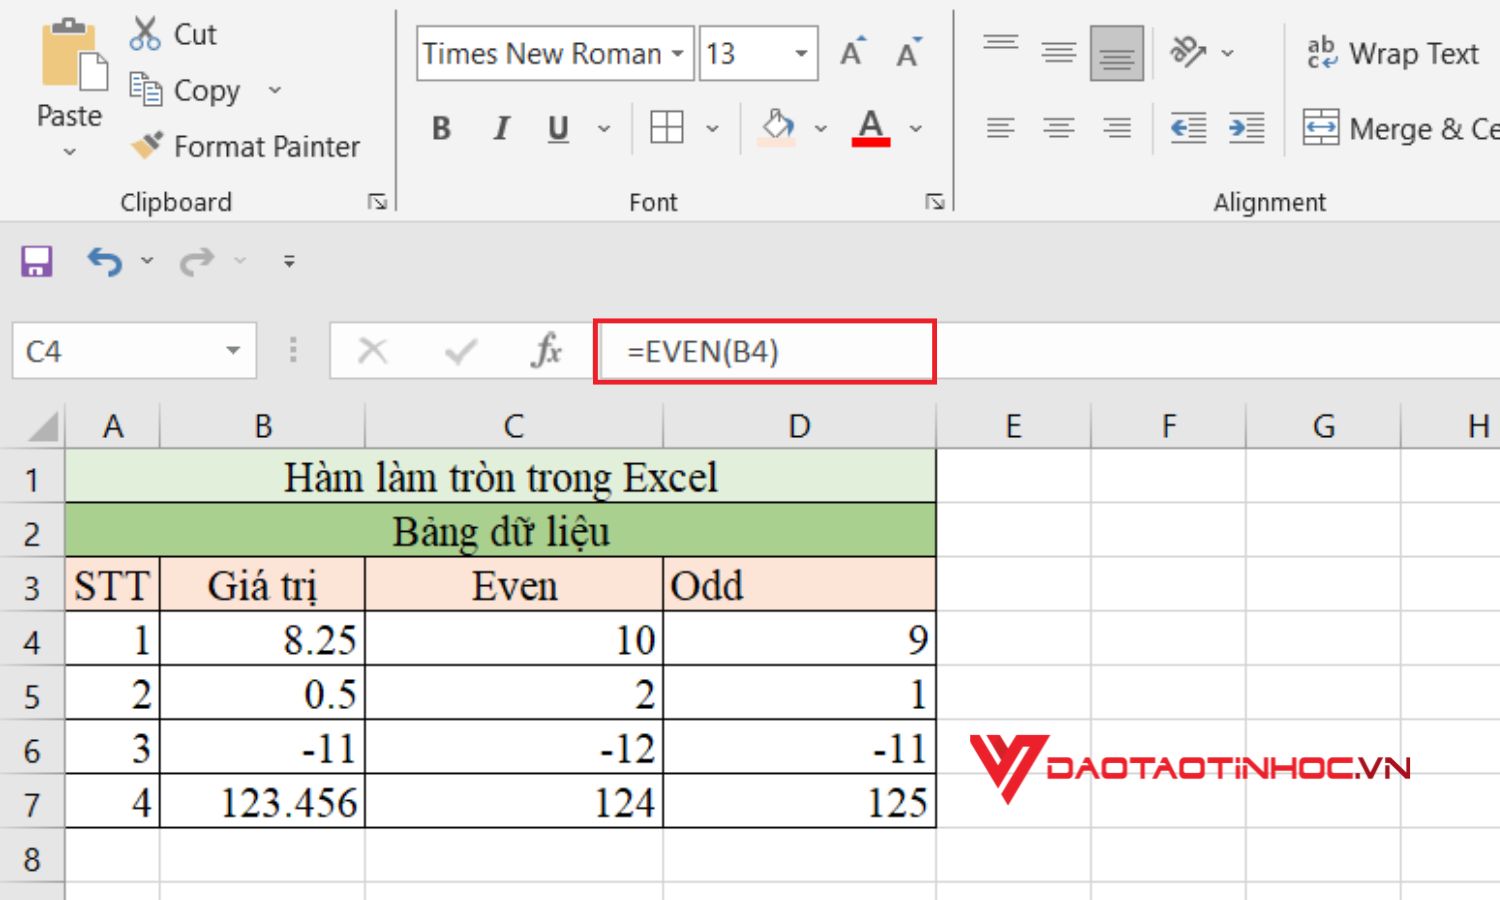Image resolution: width=1500 pixels, height=900 pixels.
Task: Click the Increase Indent icon
Action: (x=1245, y=127)
